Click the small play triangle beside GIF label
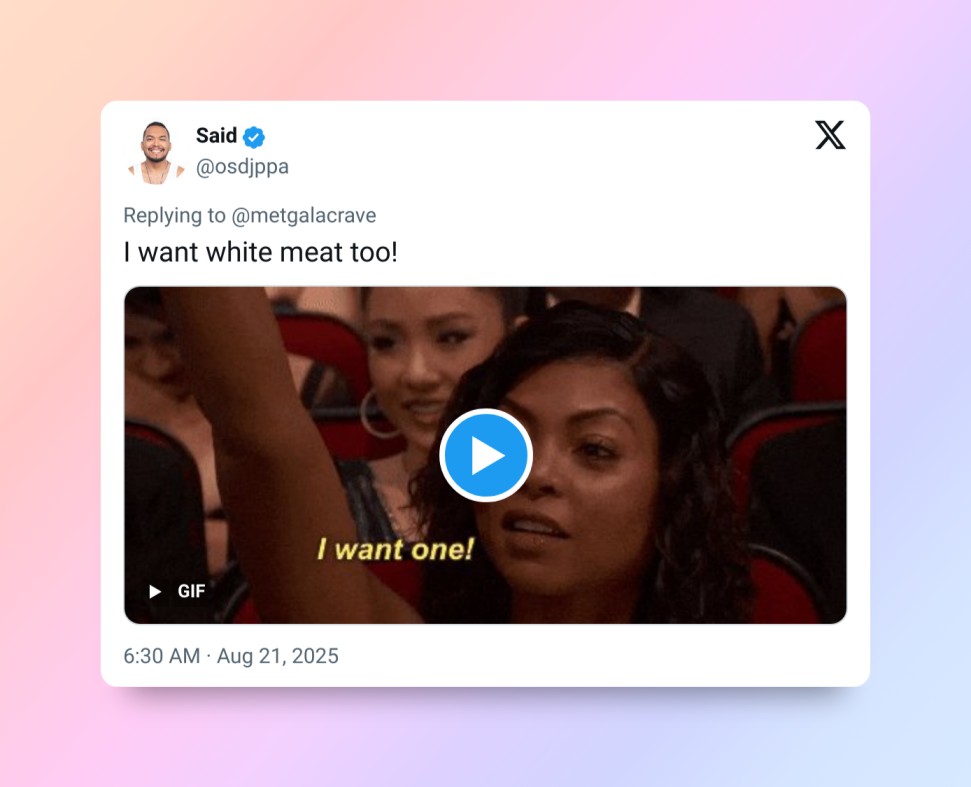Image resolution: width=971 pixels, height=787 pixels. coord(155,591)
